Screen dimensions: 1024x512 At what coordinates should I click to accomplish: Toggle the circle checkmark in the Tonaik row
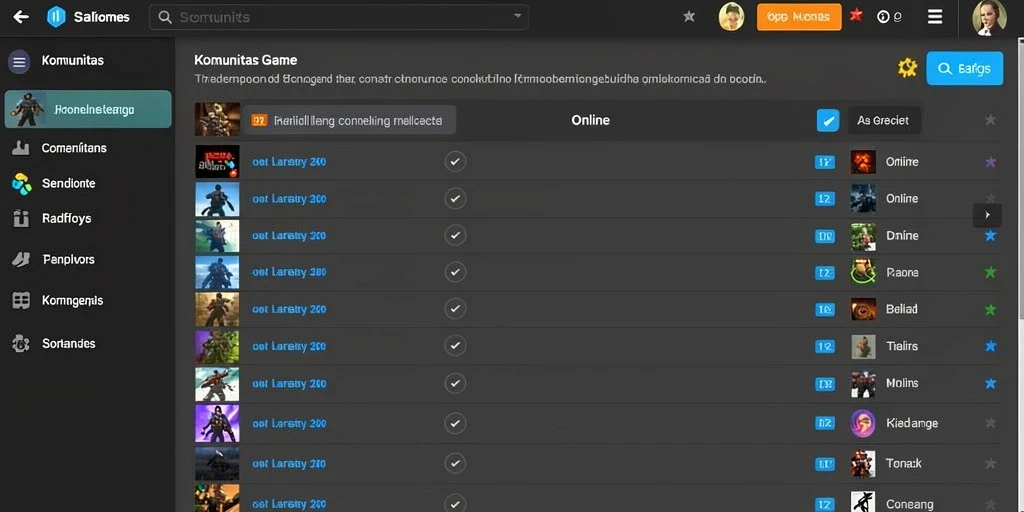tap(455, 464)
